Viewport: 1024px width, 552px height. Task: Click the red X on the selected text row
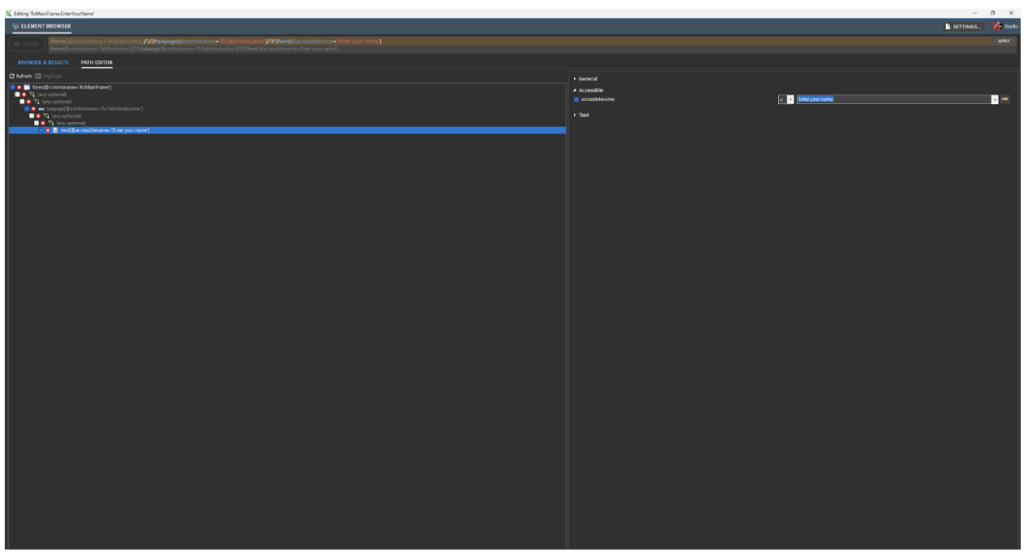click(48, 131)
